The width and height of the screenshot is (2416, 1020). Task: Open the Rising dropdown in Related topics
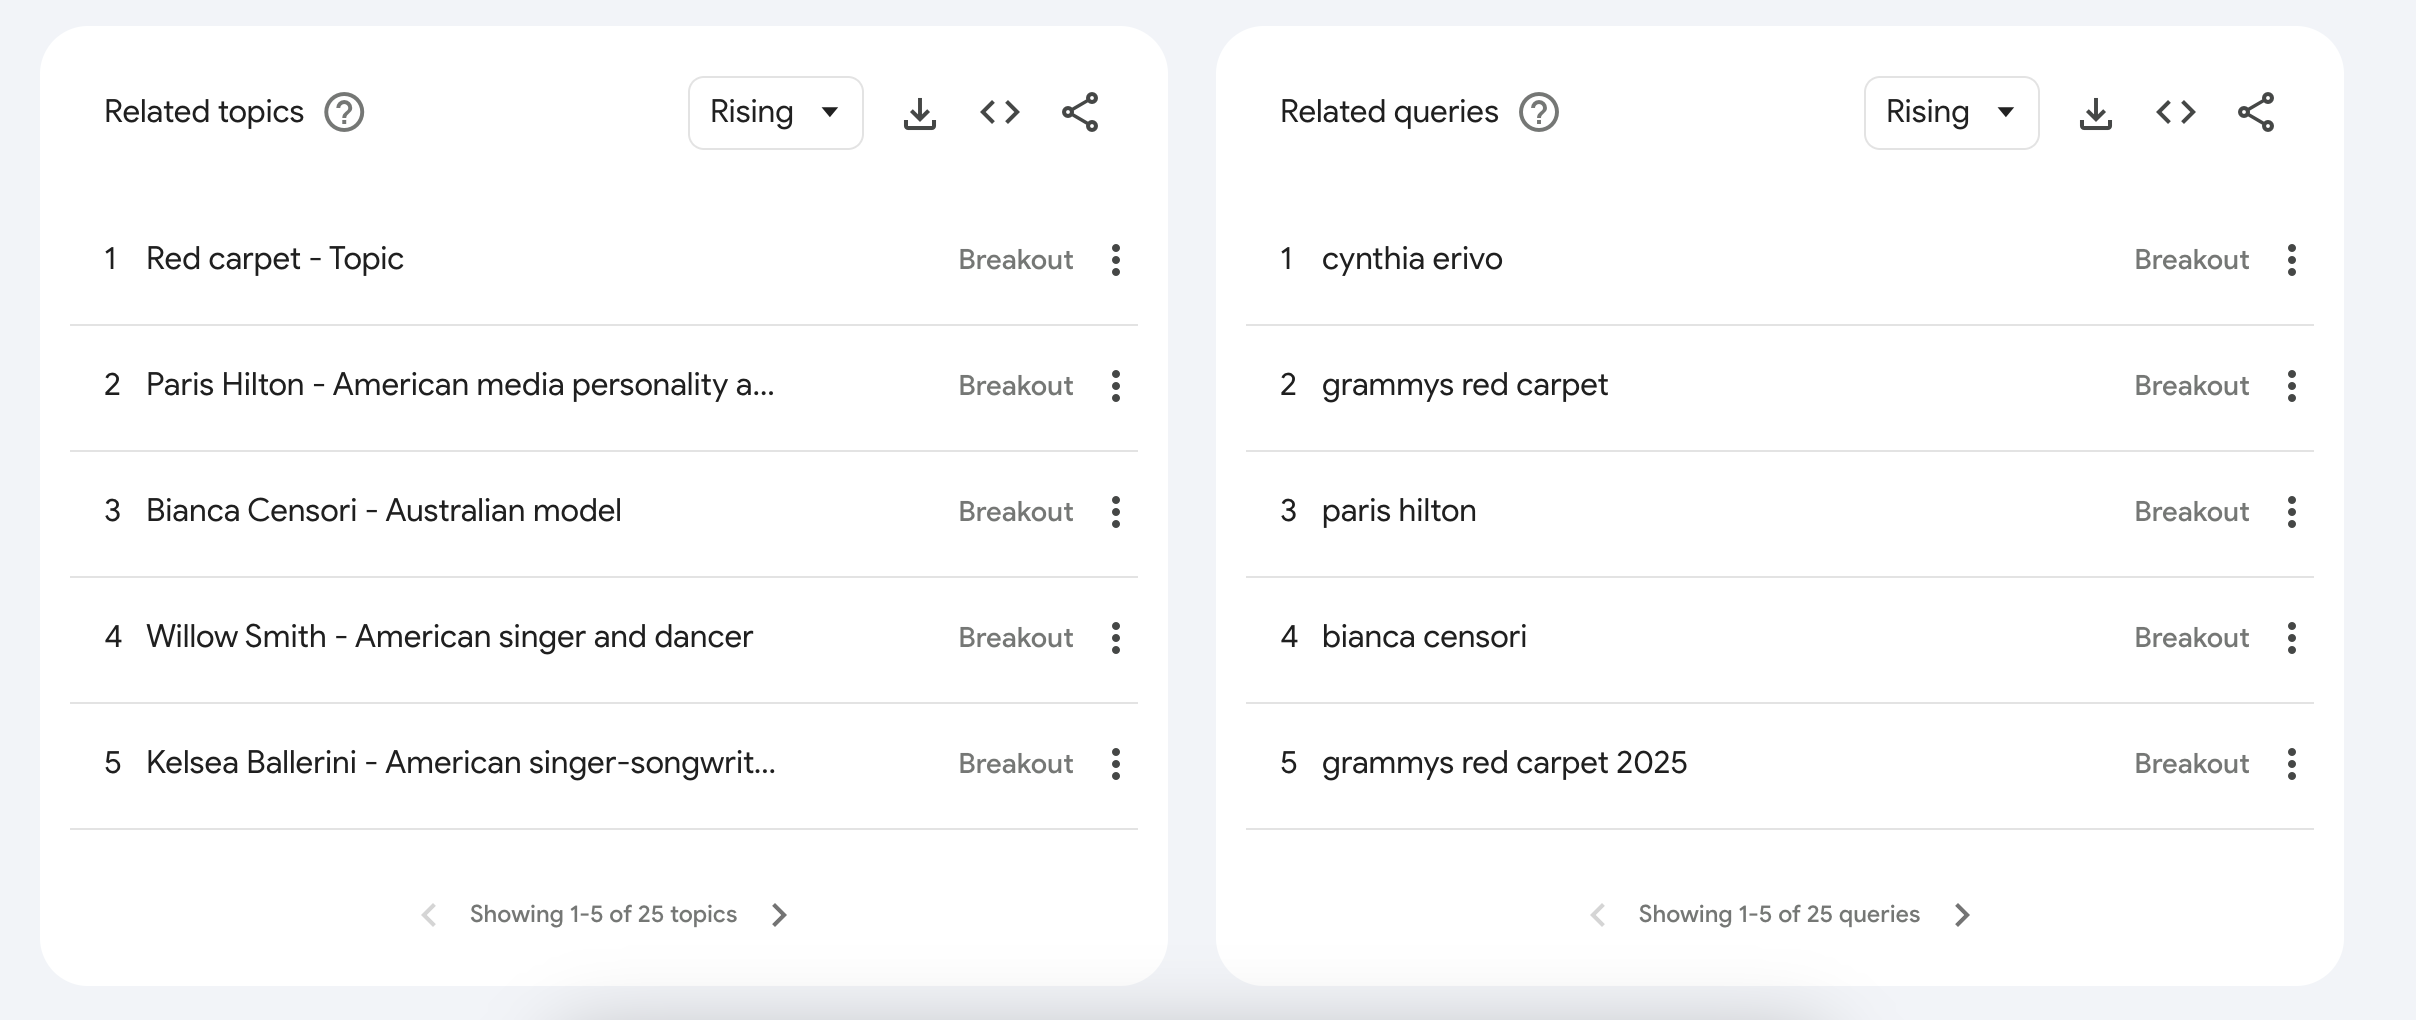coord(775,112)
